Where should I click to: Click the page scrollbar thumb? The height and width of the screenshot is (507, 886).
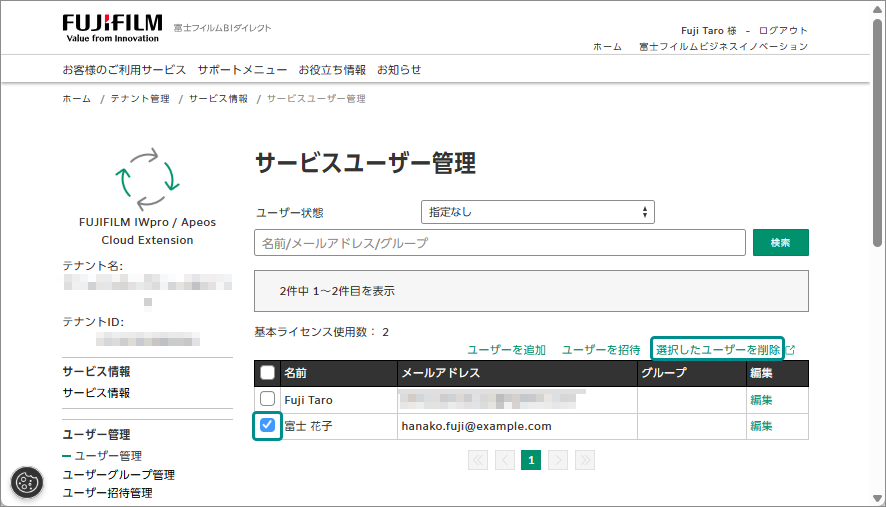point(877,133)
